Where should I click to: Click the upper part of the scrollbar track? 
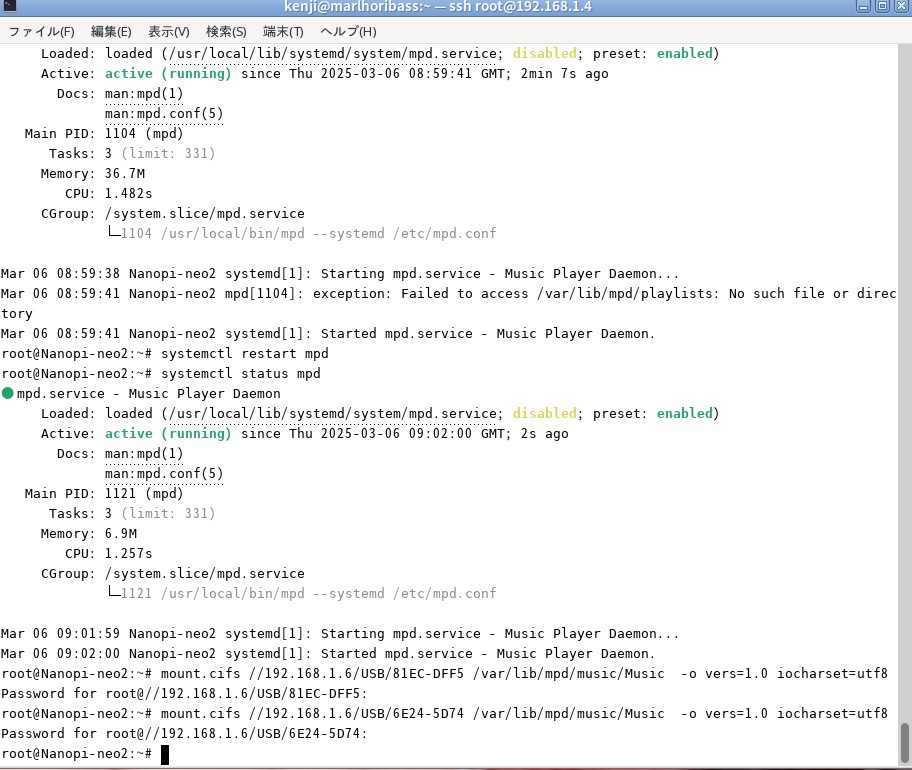pyautogui.click(x=904, y=200)
